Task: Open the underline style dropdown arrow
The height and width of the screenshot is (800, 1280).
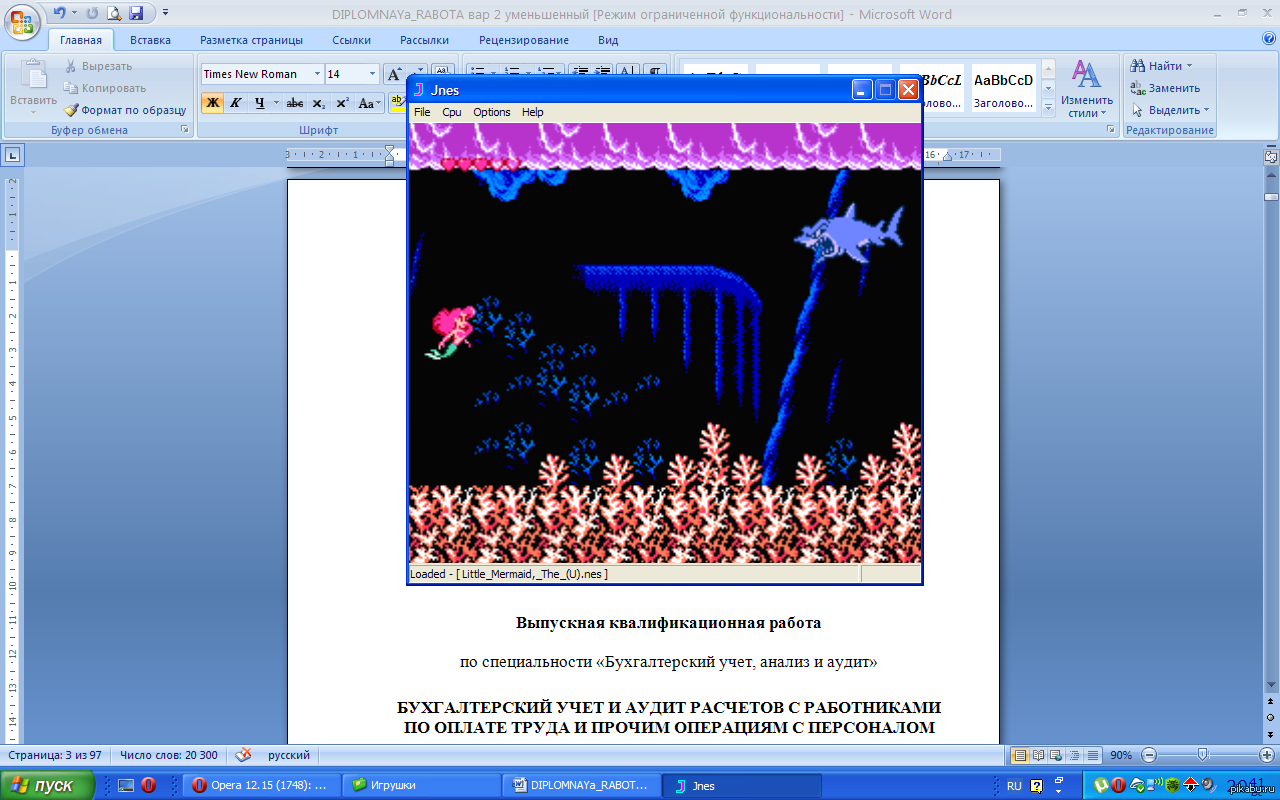Action: [275, 103]
